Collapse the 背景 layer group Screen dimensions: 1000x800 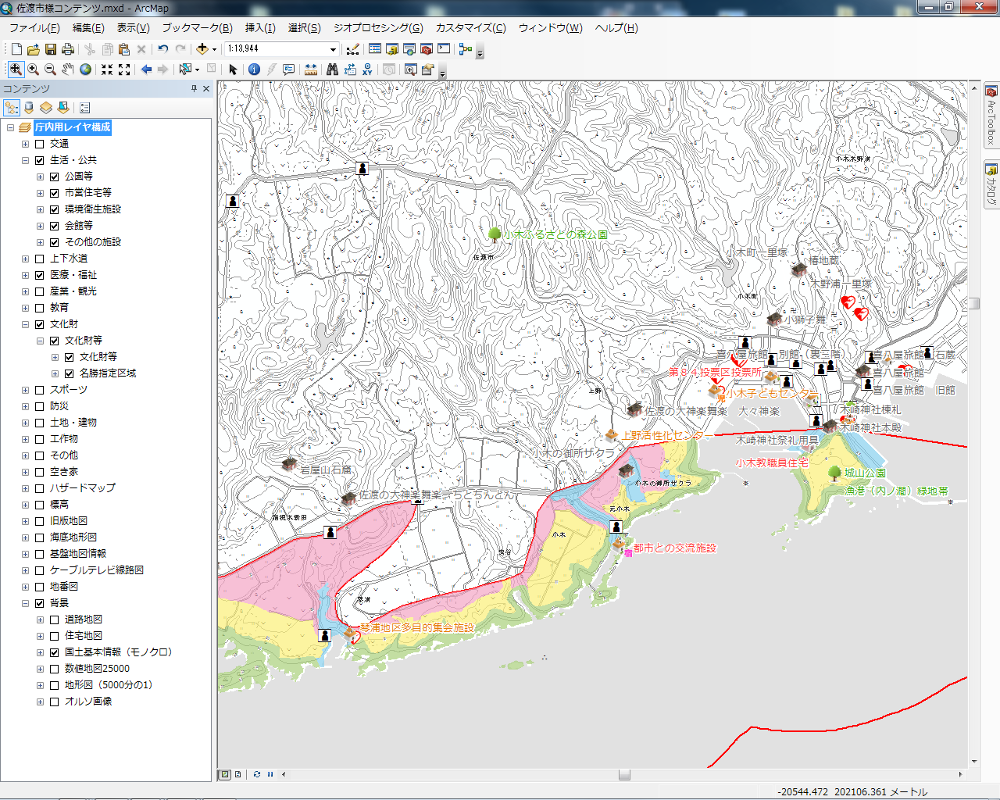pyautogui.click(x=23, y=602)
